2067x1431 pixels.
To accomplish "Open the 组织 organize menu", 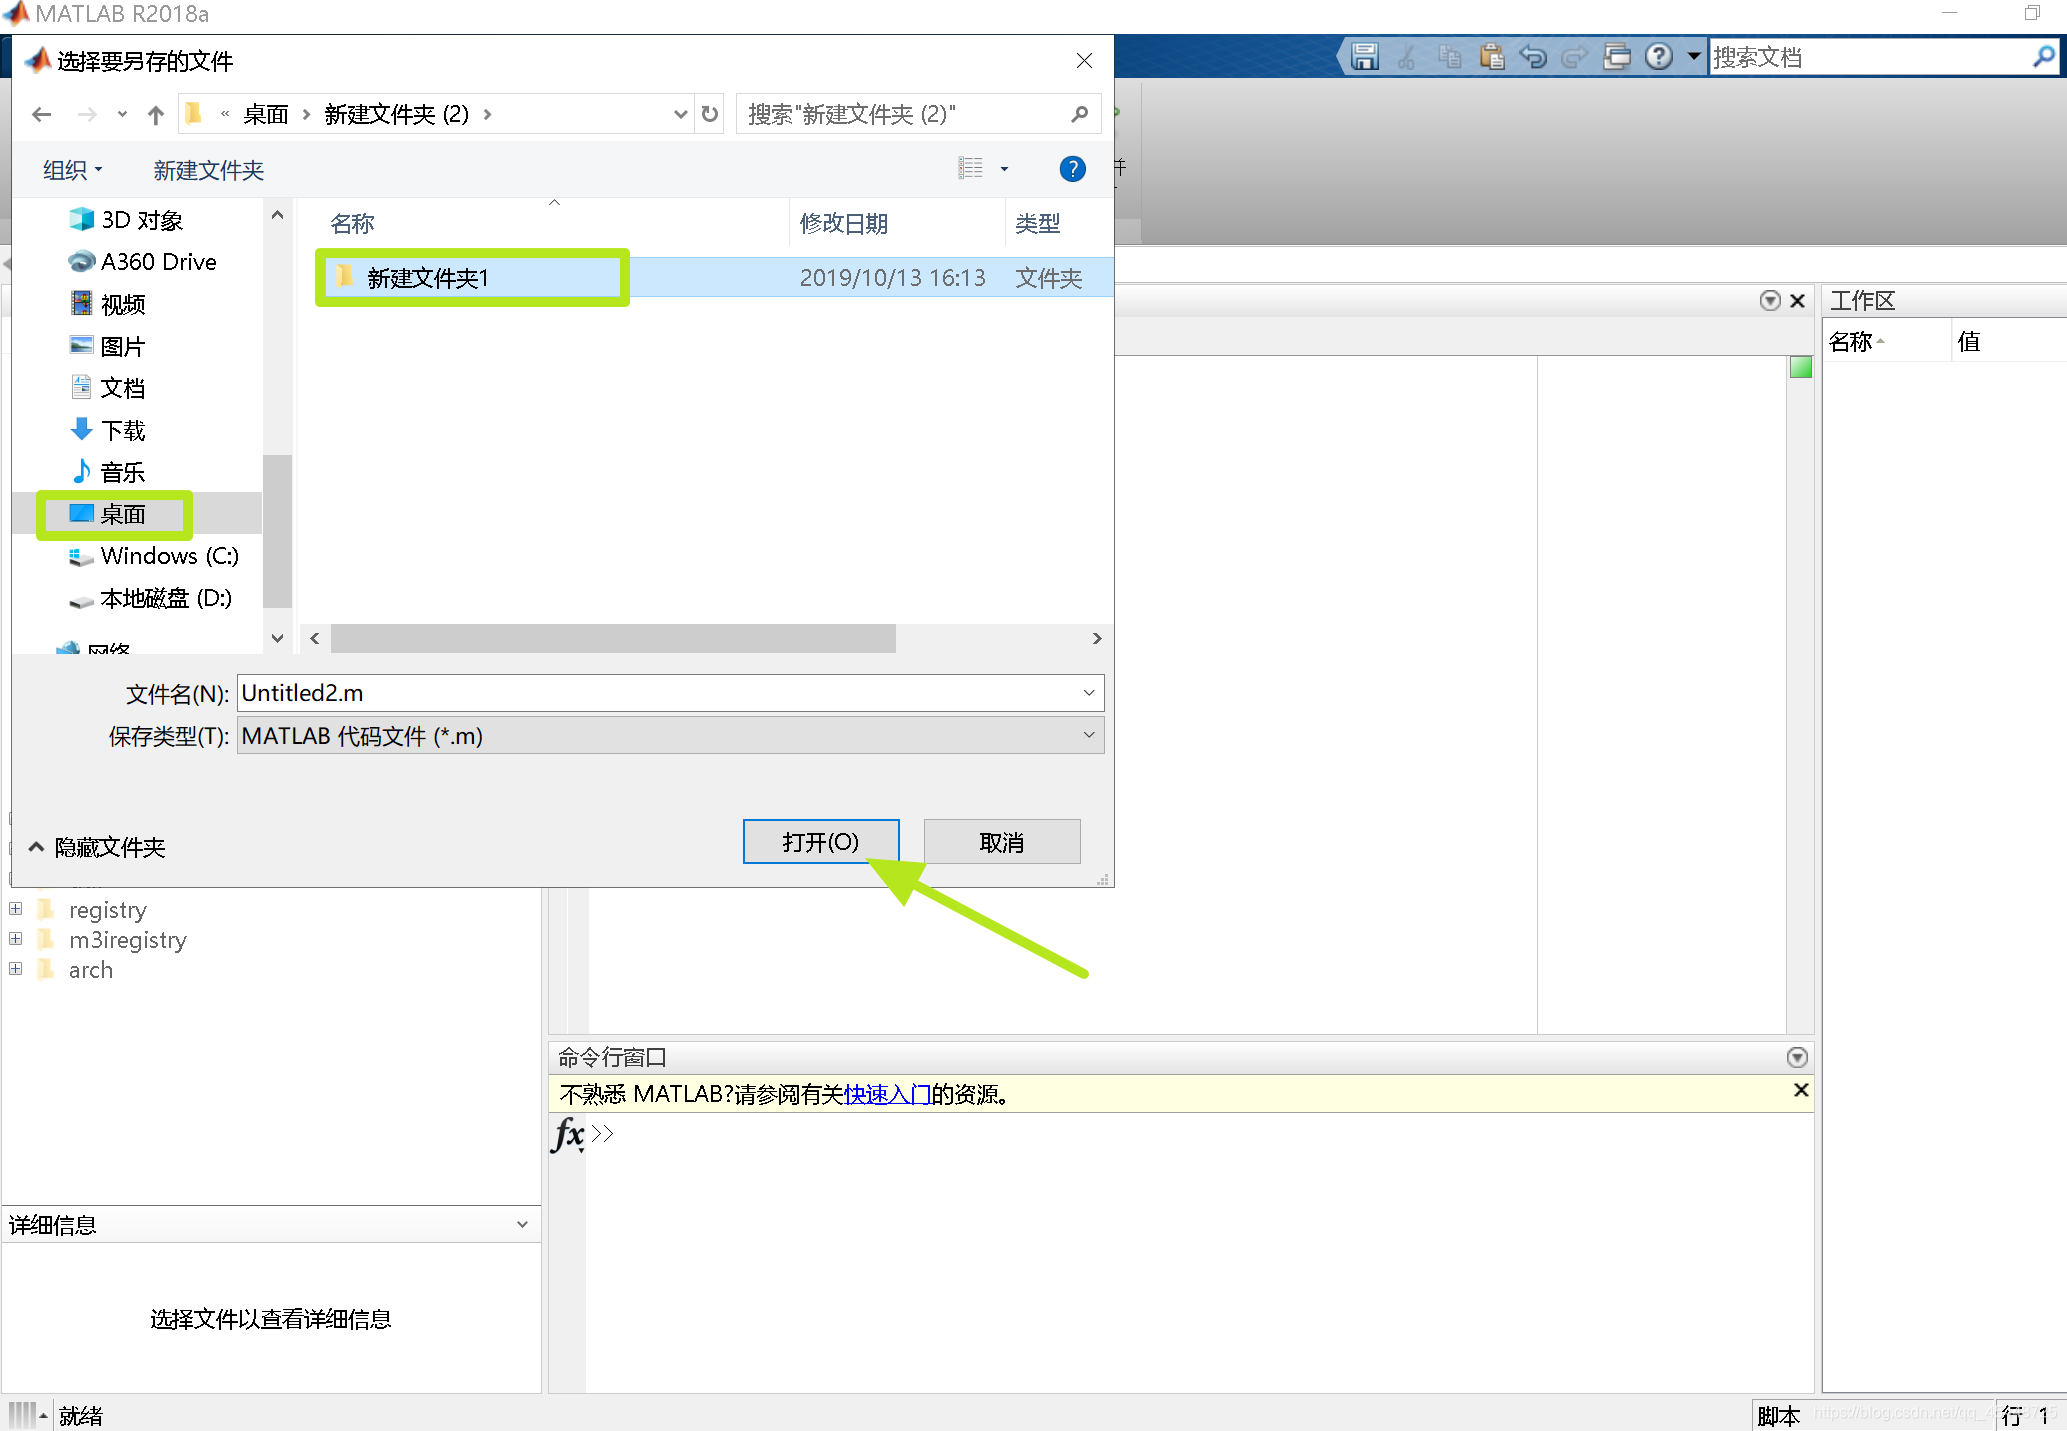I will pos(72,170).
